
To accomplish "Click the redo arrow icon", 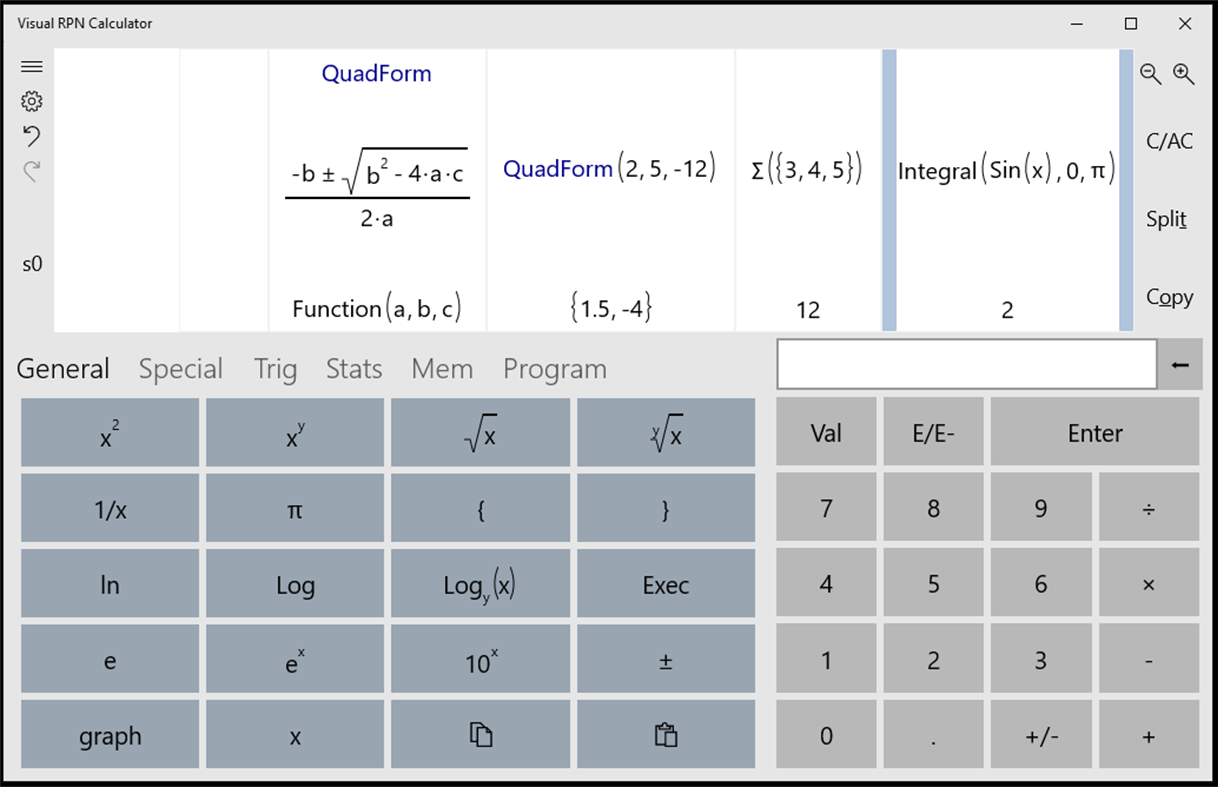I will pos(31,170).
